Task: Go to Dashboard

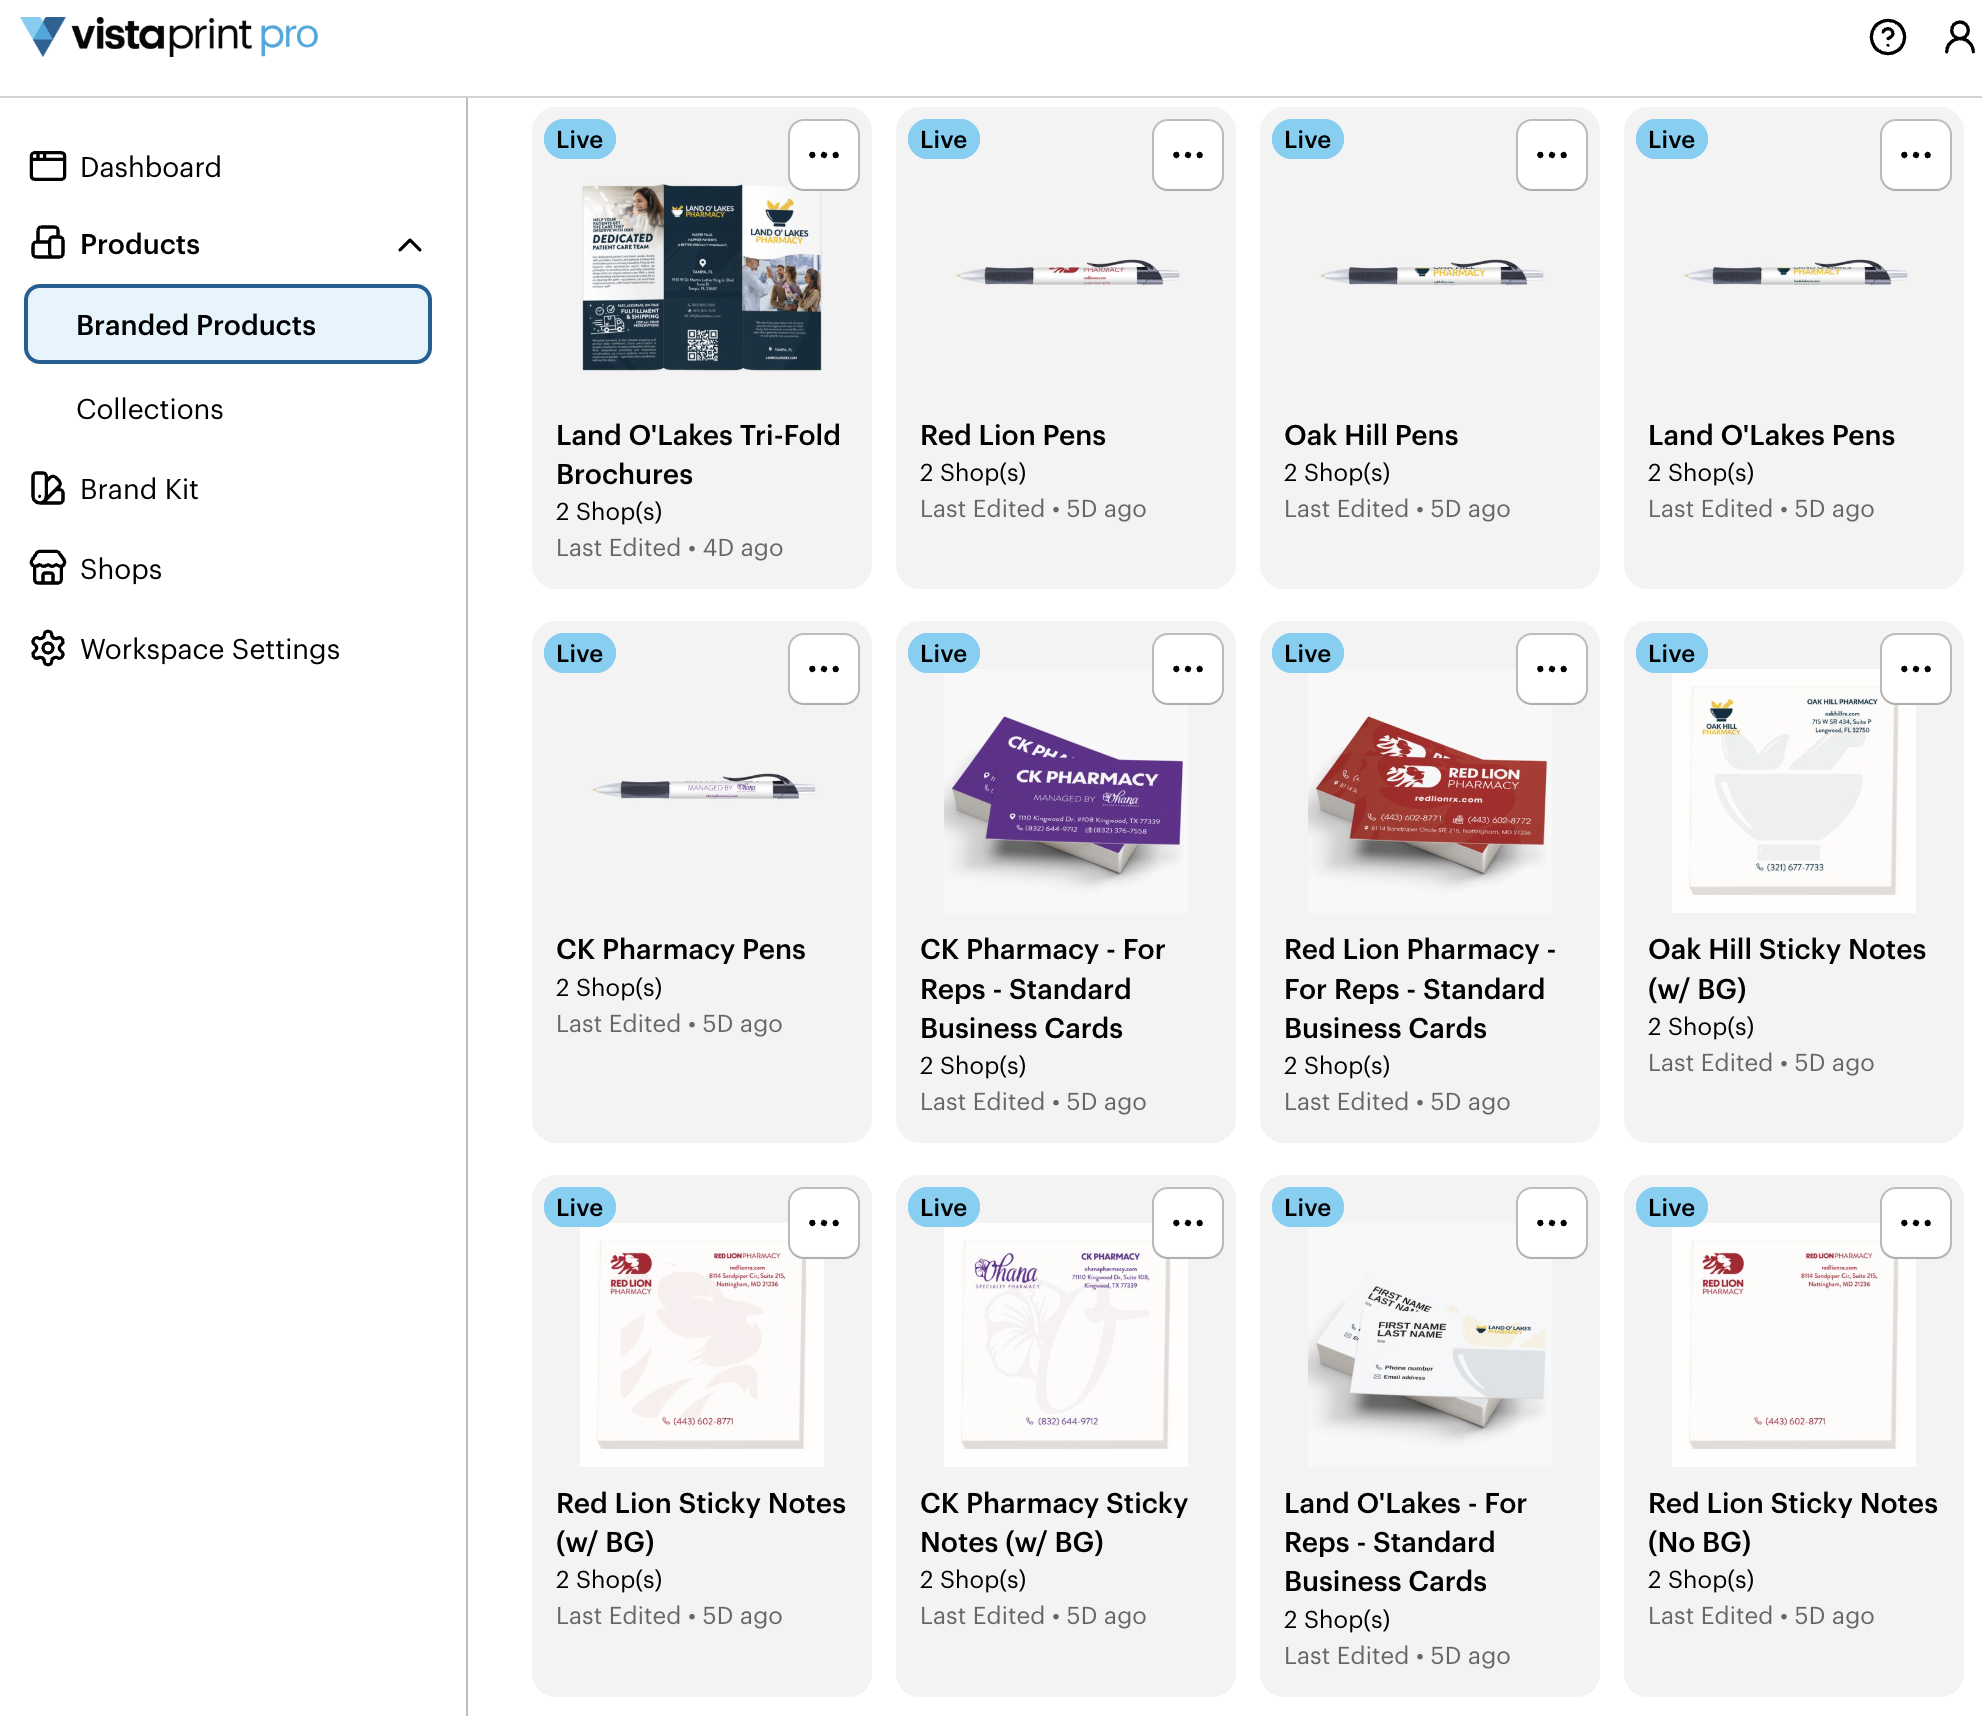Action: (151, 167)
